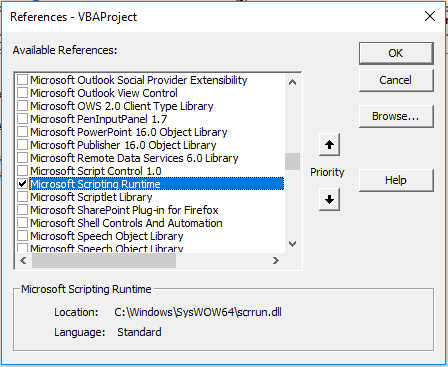Select Microsoft PenInputPanel 1.7 text
Viewport: 448px width, 367px height.
[x=99, y=119]
